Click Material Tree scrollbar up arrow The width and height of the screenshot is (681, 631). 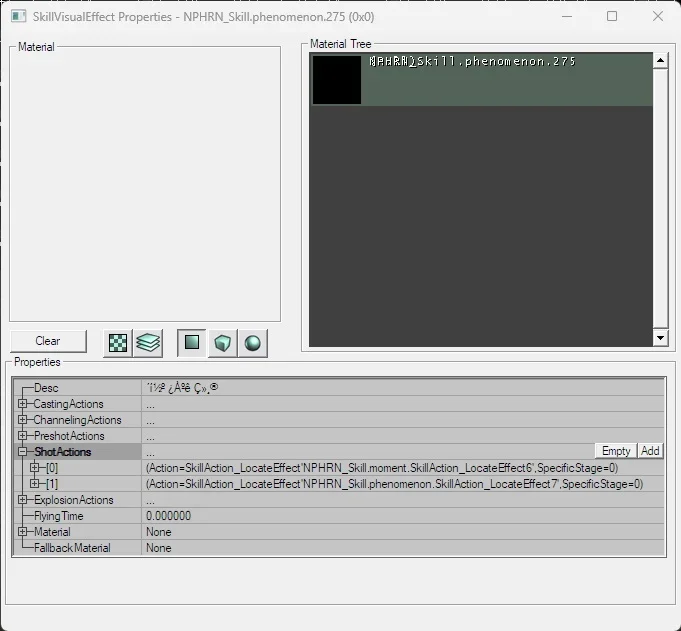click(660, 60)
